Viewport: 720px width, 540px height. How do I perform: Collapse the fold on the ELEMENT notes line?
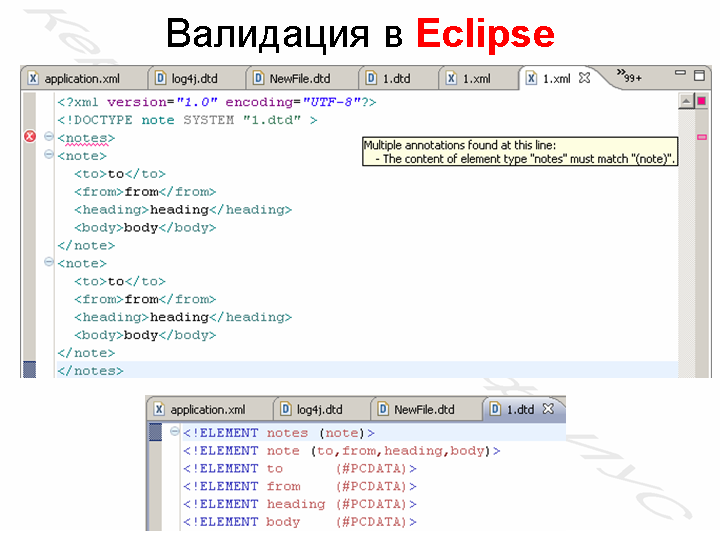174,431
